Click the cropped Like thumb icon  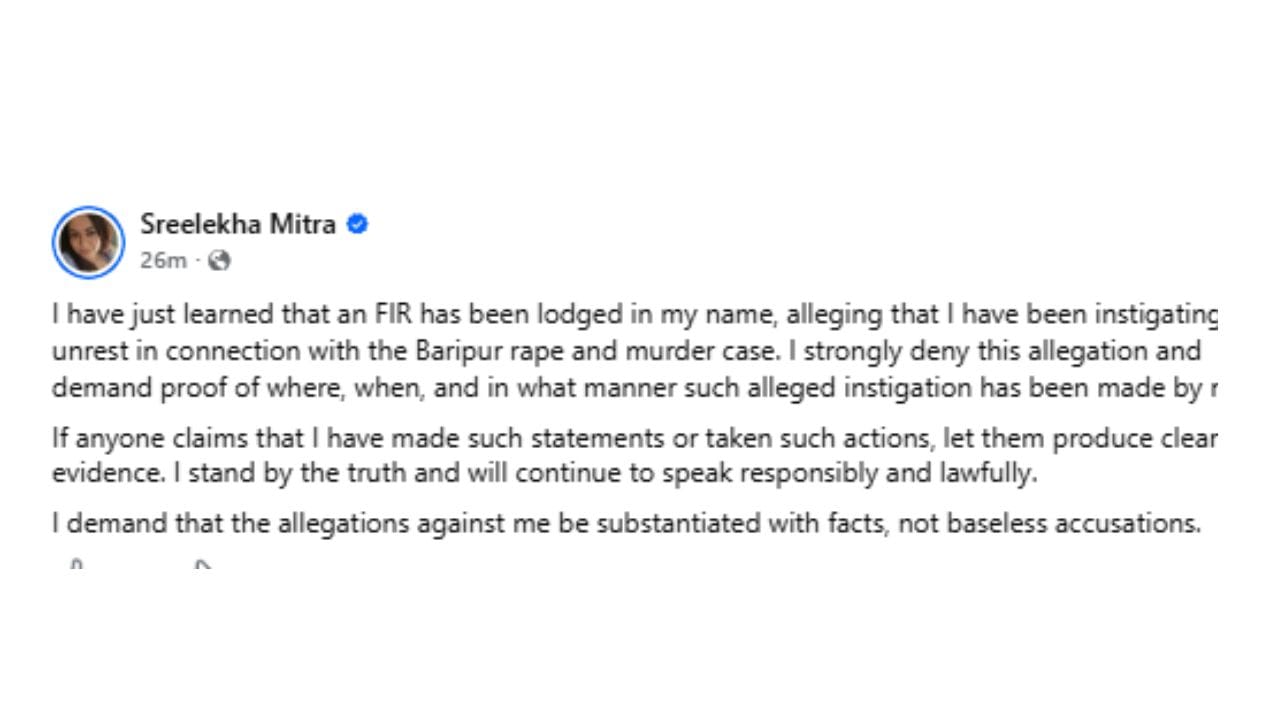77,565
